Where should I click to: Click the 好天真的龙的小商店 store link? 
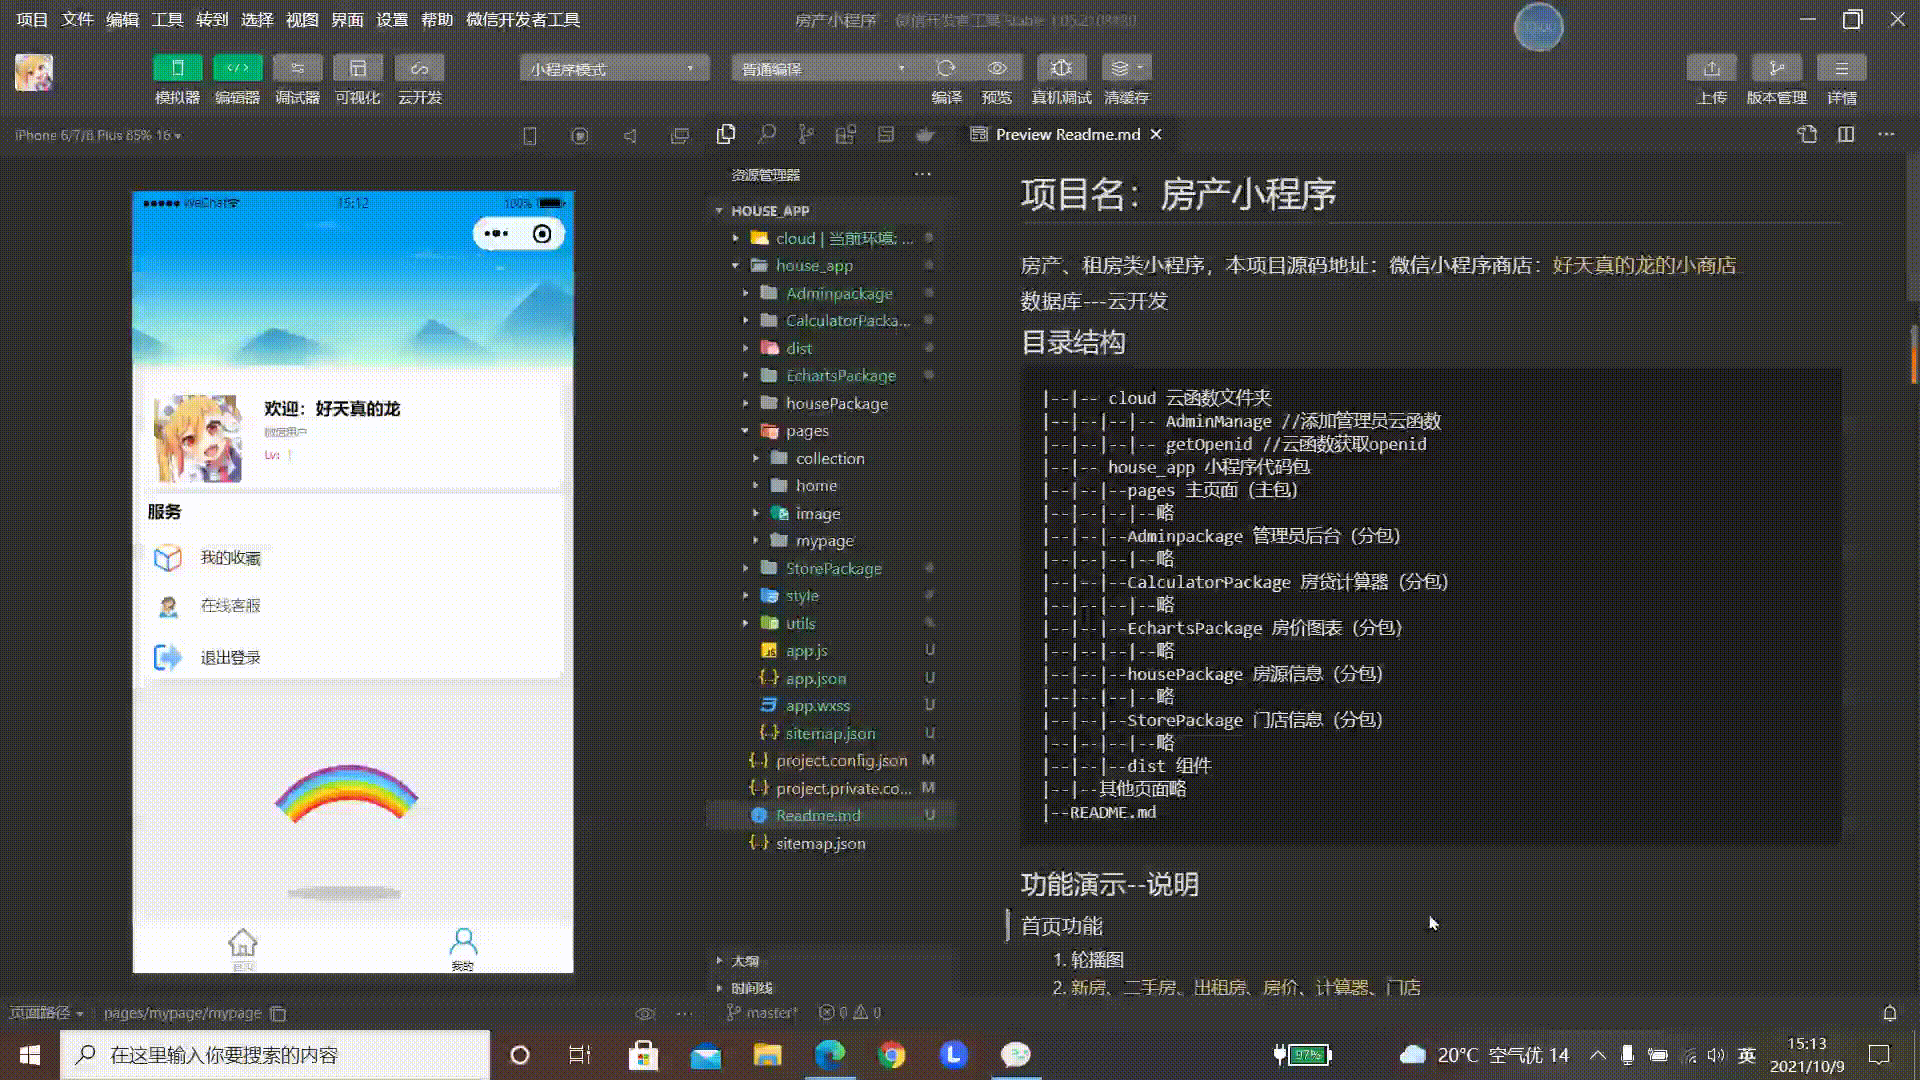tap(1644, 265)
